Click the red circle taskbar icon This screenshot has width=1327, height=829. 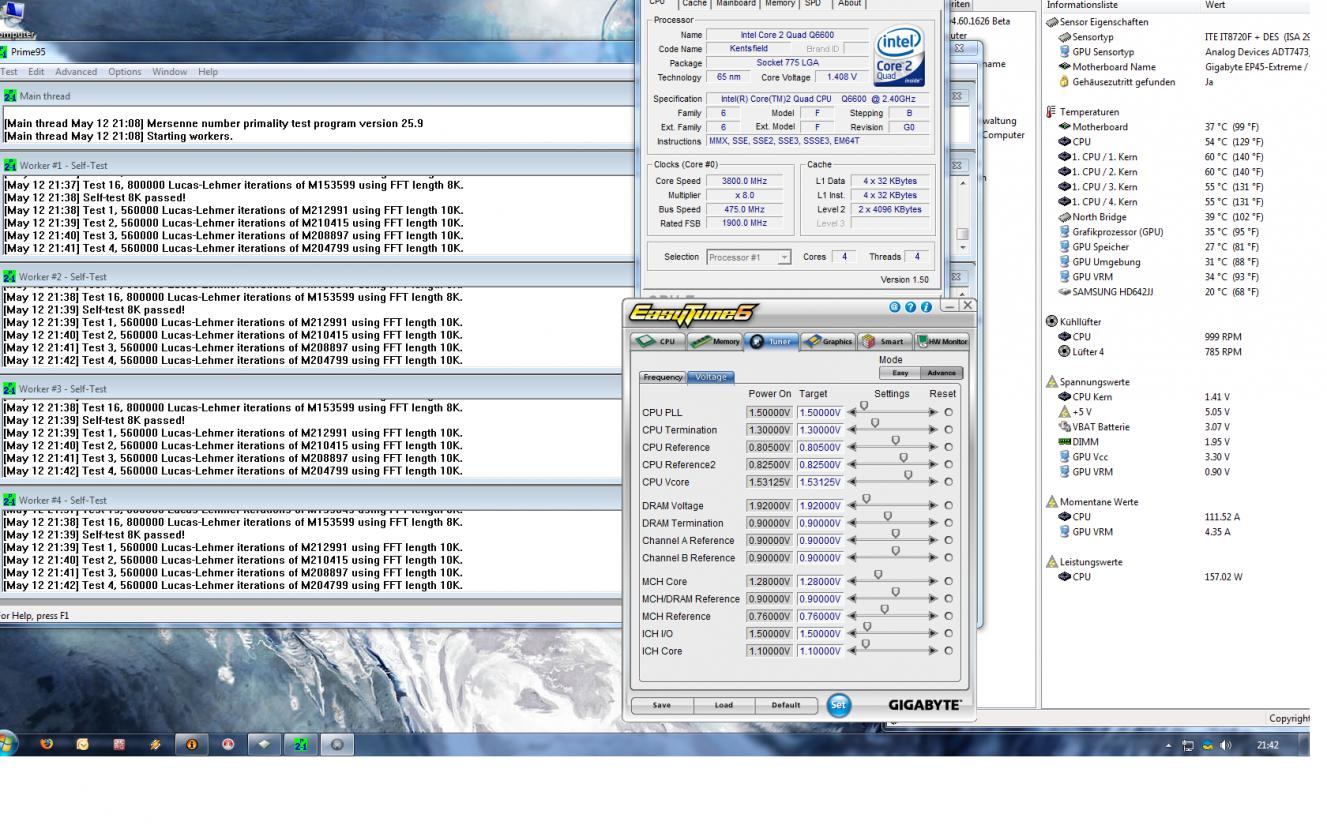click(227, 744)
